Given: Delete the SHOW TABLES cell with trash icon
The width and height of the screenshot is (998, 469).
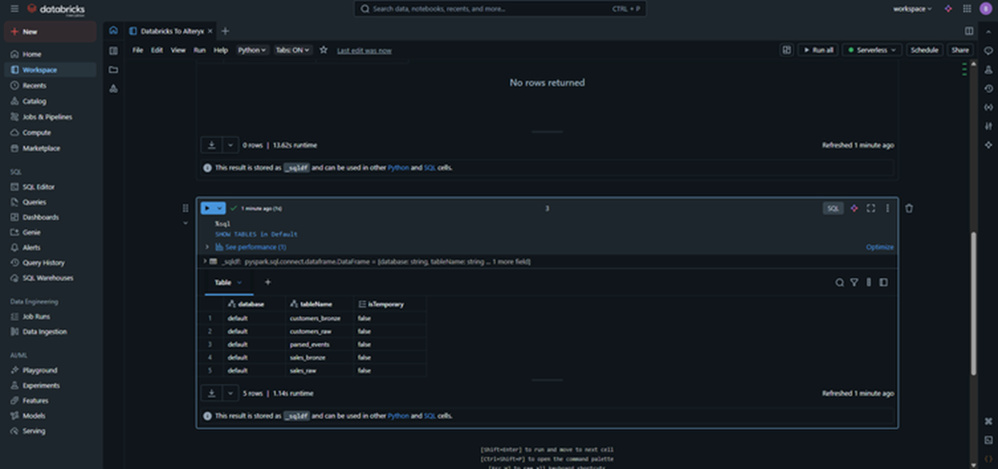Looking at the screenshot, I should coord(909,208).
